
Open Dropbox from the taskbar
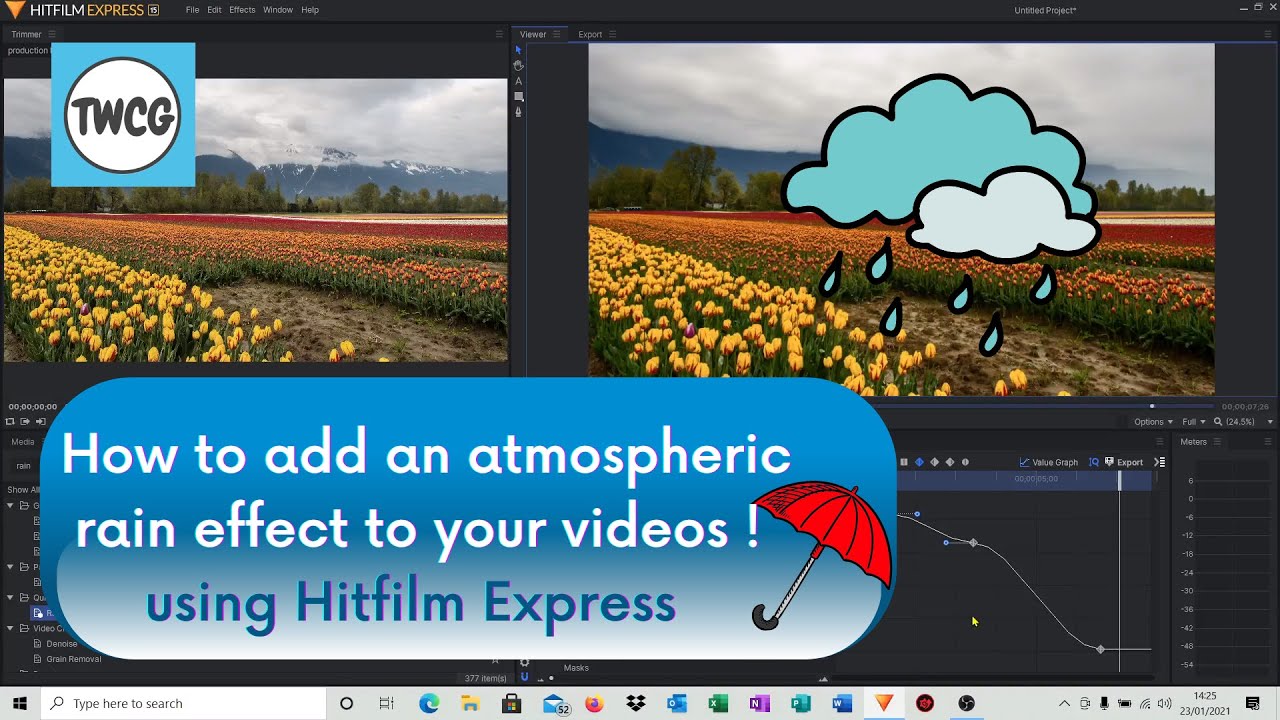click(x=636, y=703)
